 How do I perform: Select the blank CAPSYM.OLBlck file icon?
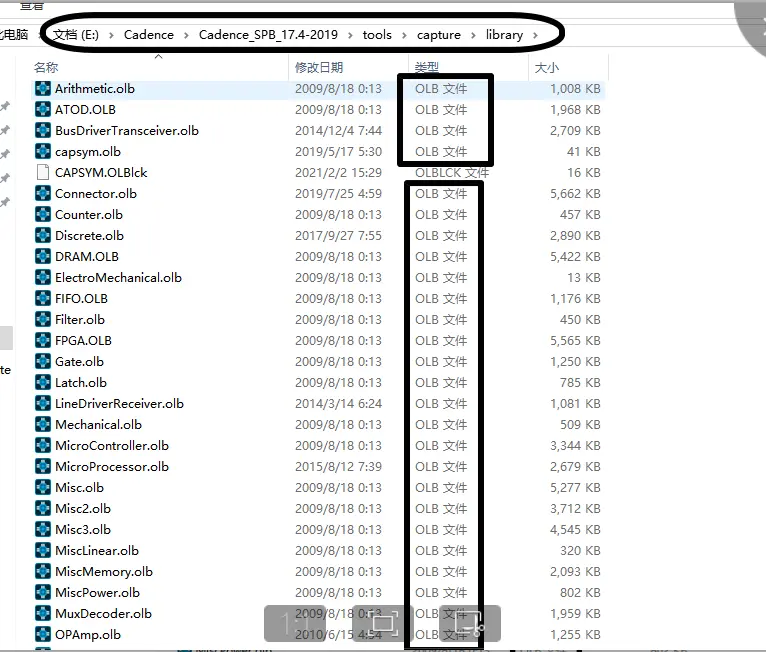click(43, 173)
